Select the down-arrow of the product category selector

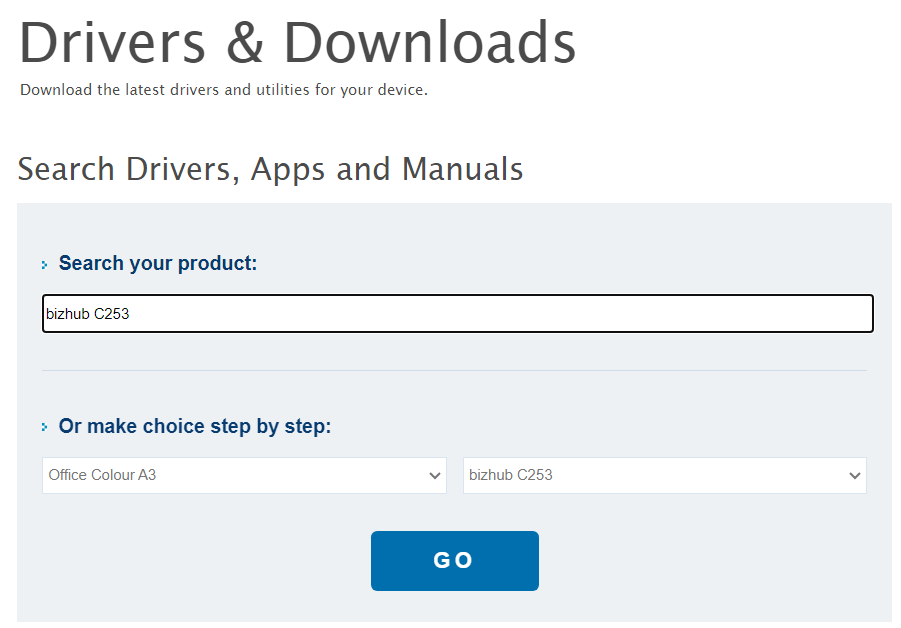(x=434, y=475)
